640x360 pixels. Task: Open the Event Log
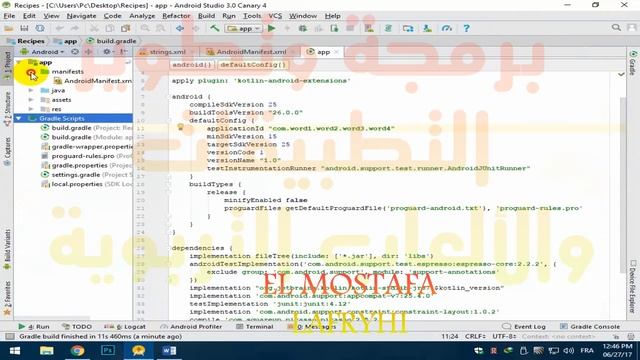tap(524, 327)
